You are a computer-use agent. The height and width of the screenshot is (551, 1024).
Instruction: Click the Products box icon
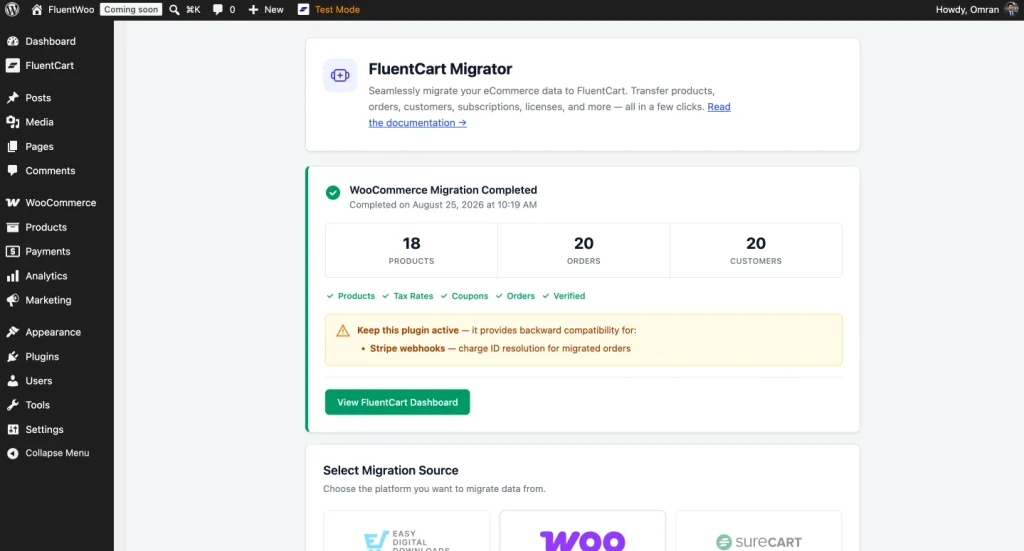coord(12,227)
